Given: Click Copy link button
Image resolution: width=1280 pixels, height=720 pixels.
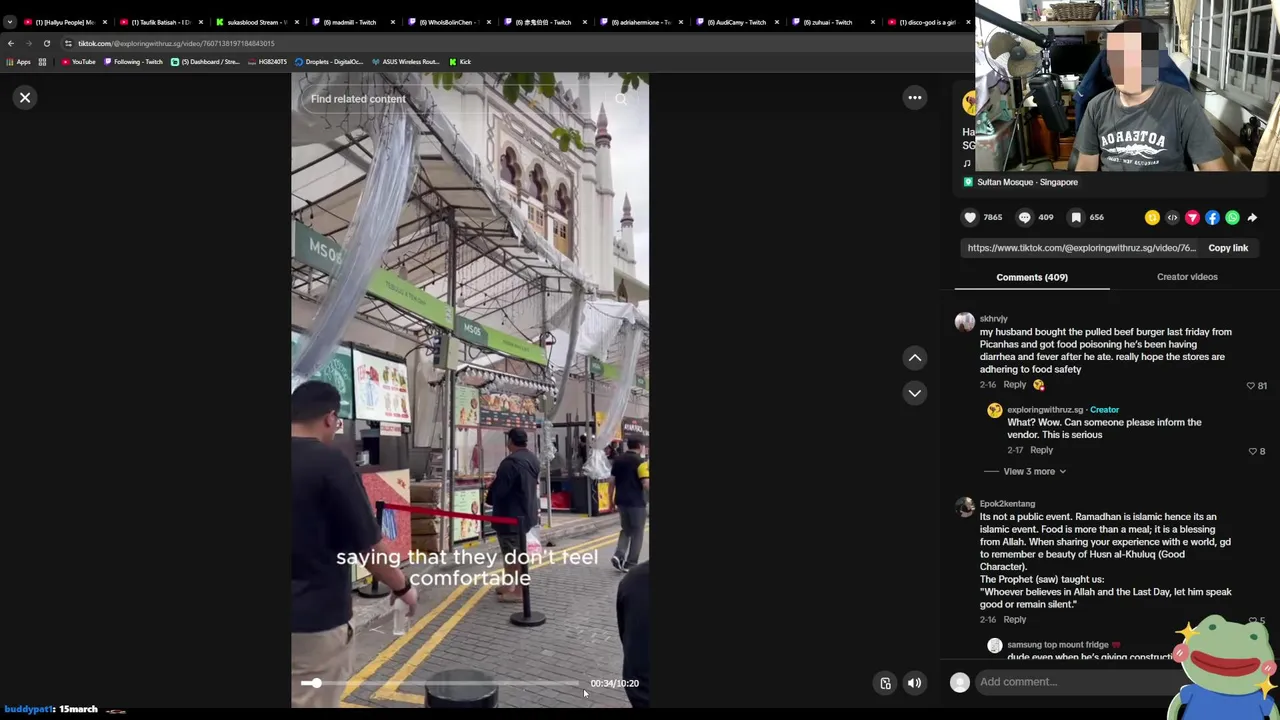Looking at the screenshot, I should coord(1228,248).
